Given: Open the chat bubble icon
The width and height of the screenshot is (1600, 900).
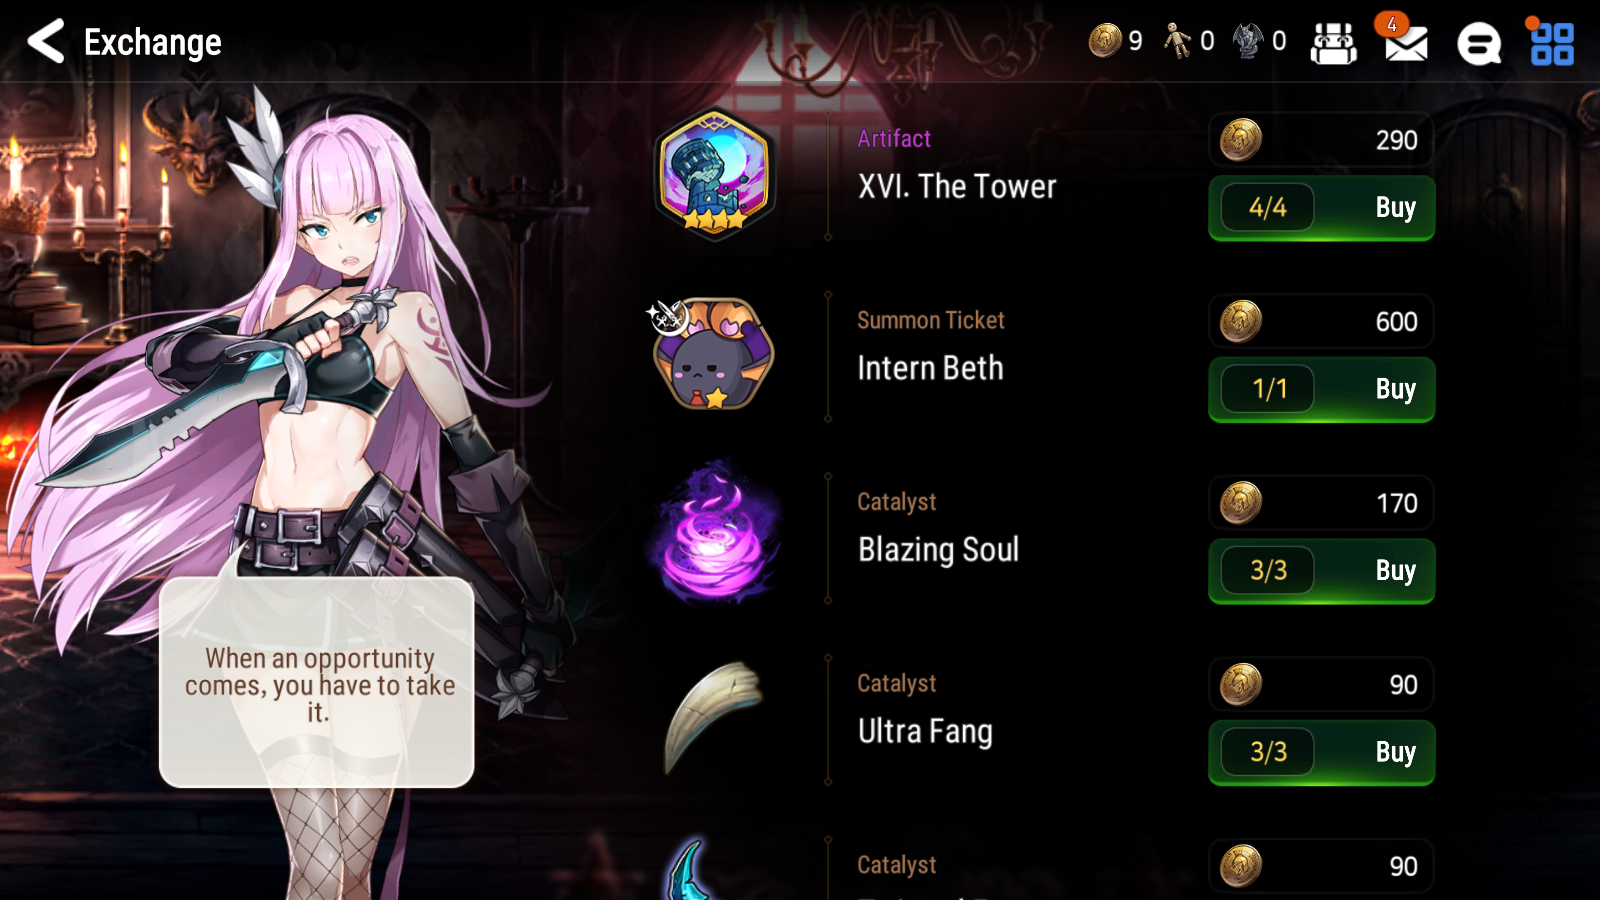Looking at the screenshot, I should click(1479, 44).
